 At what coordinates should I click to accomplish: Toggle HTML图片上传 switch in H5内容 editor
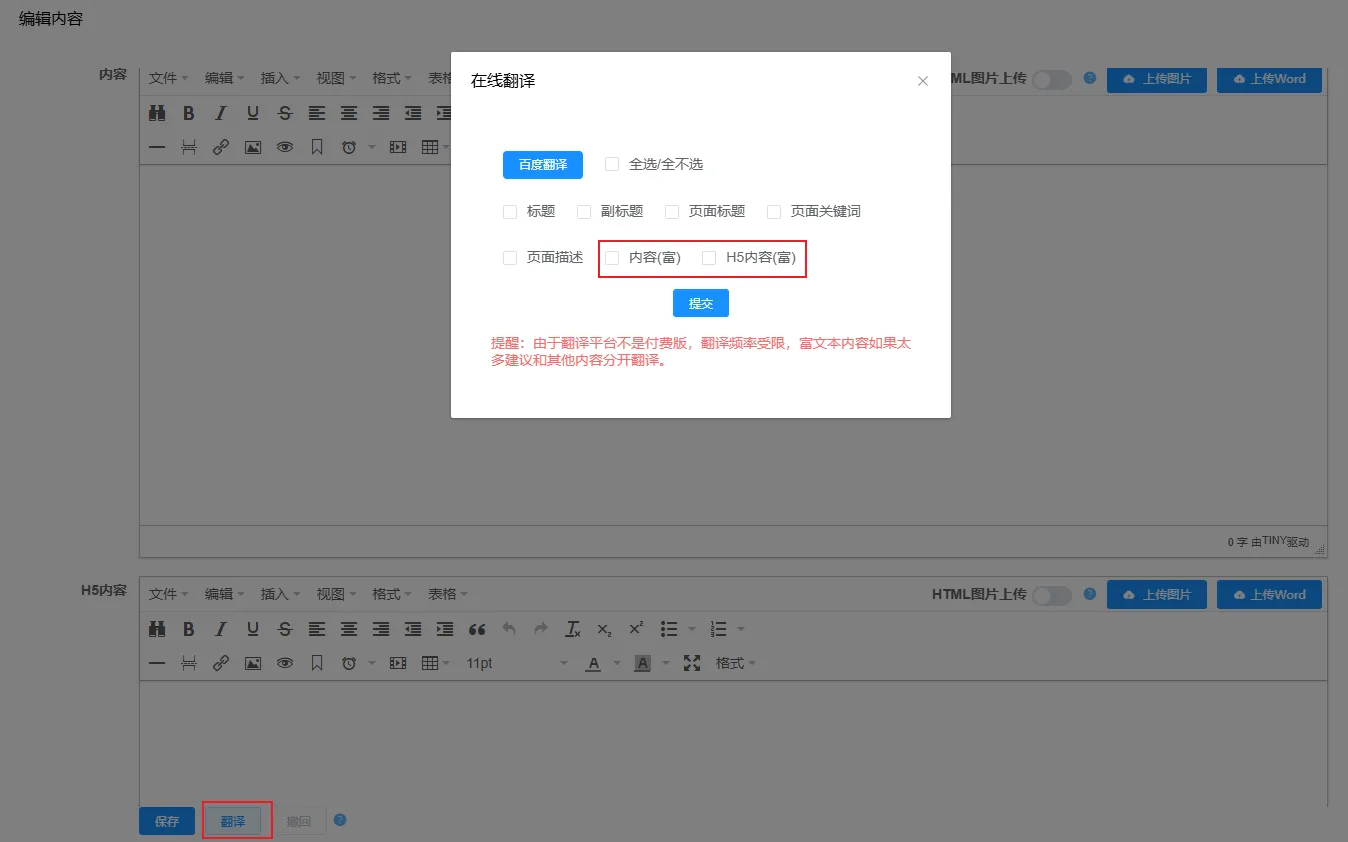coord(1051,595)
